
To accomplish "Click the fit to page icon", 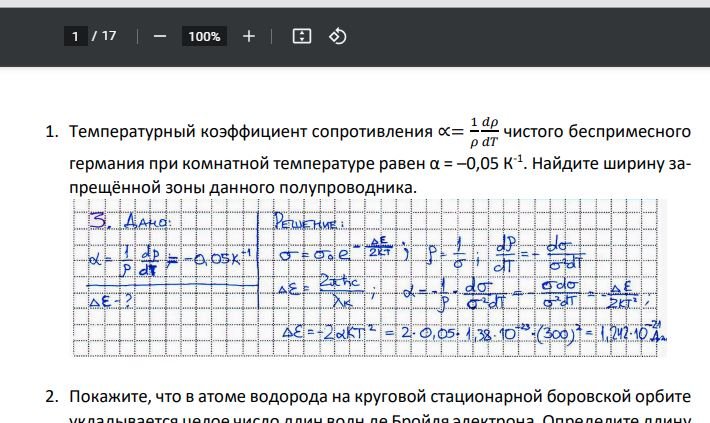I will tap(302, 36).
